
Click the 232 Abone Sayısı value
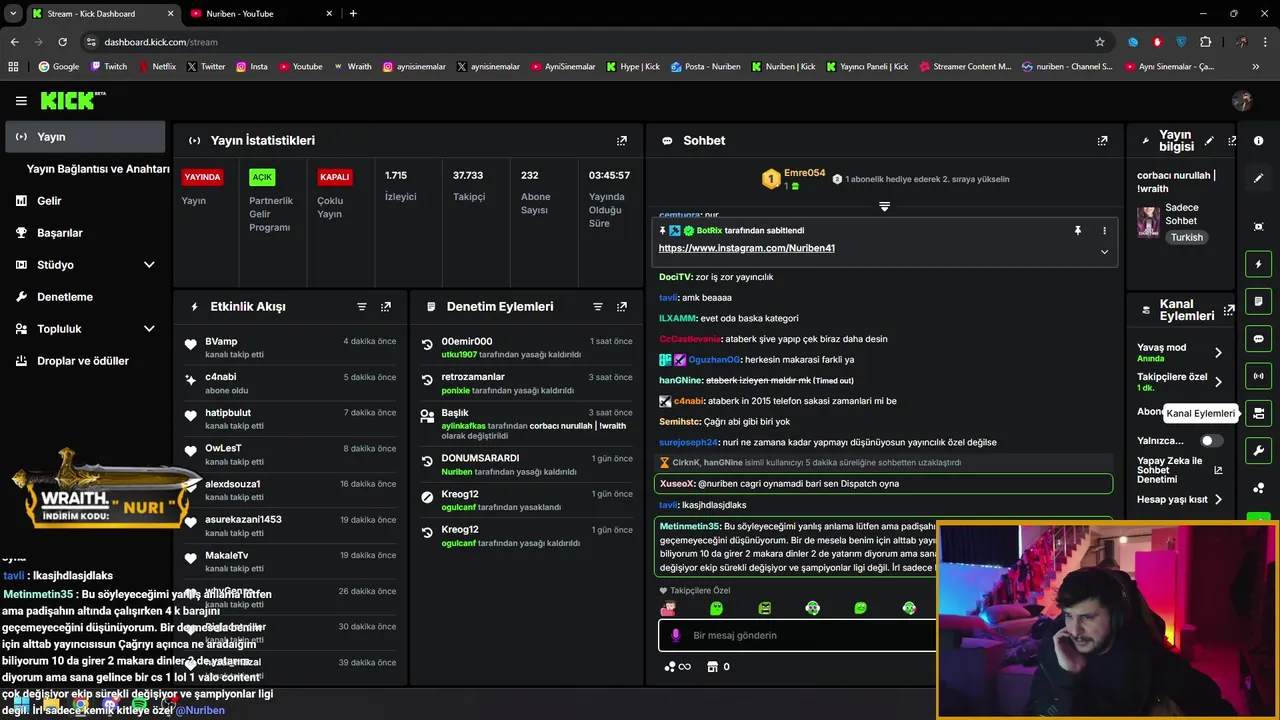coord(530,176)
